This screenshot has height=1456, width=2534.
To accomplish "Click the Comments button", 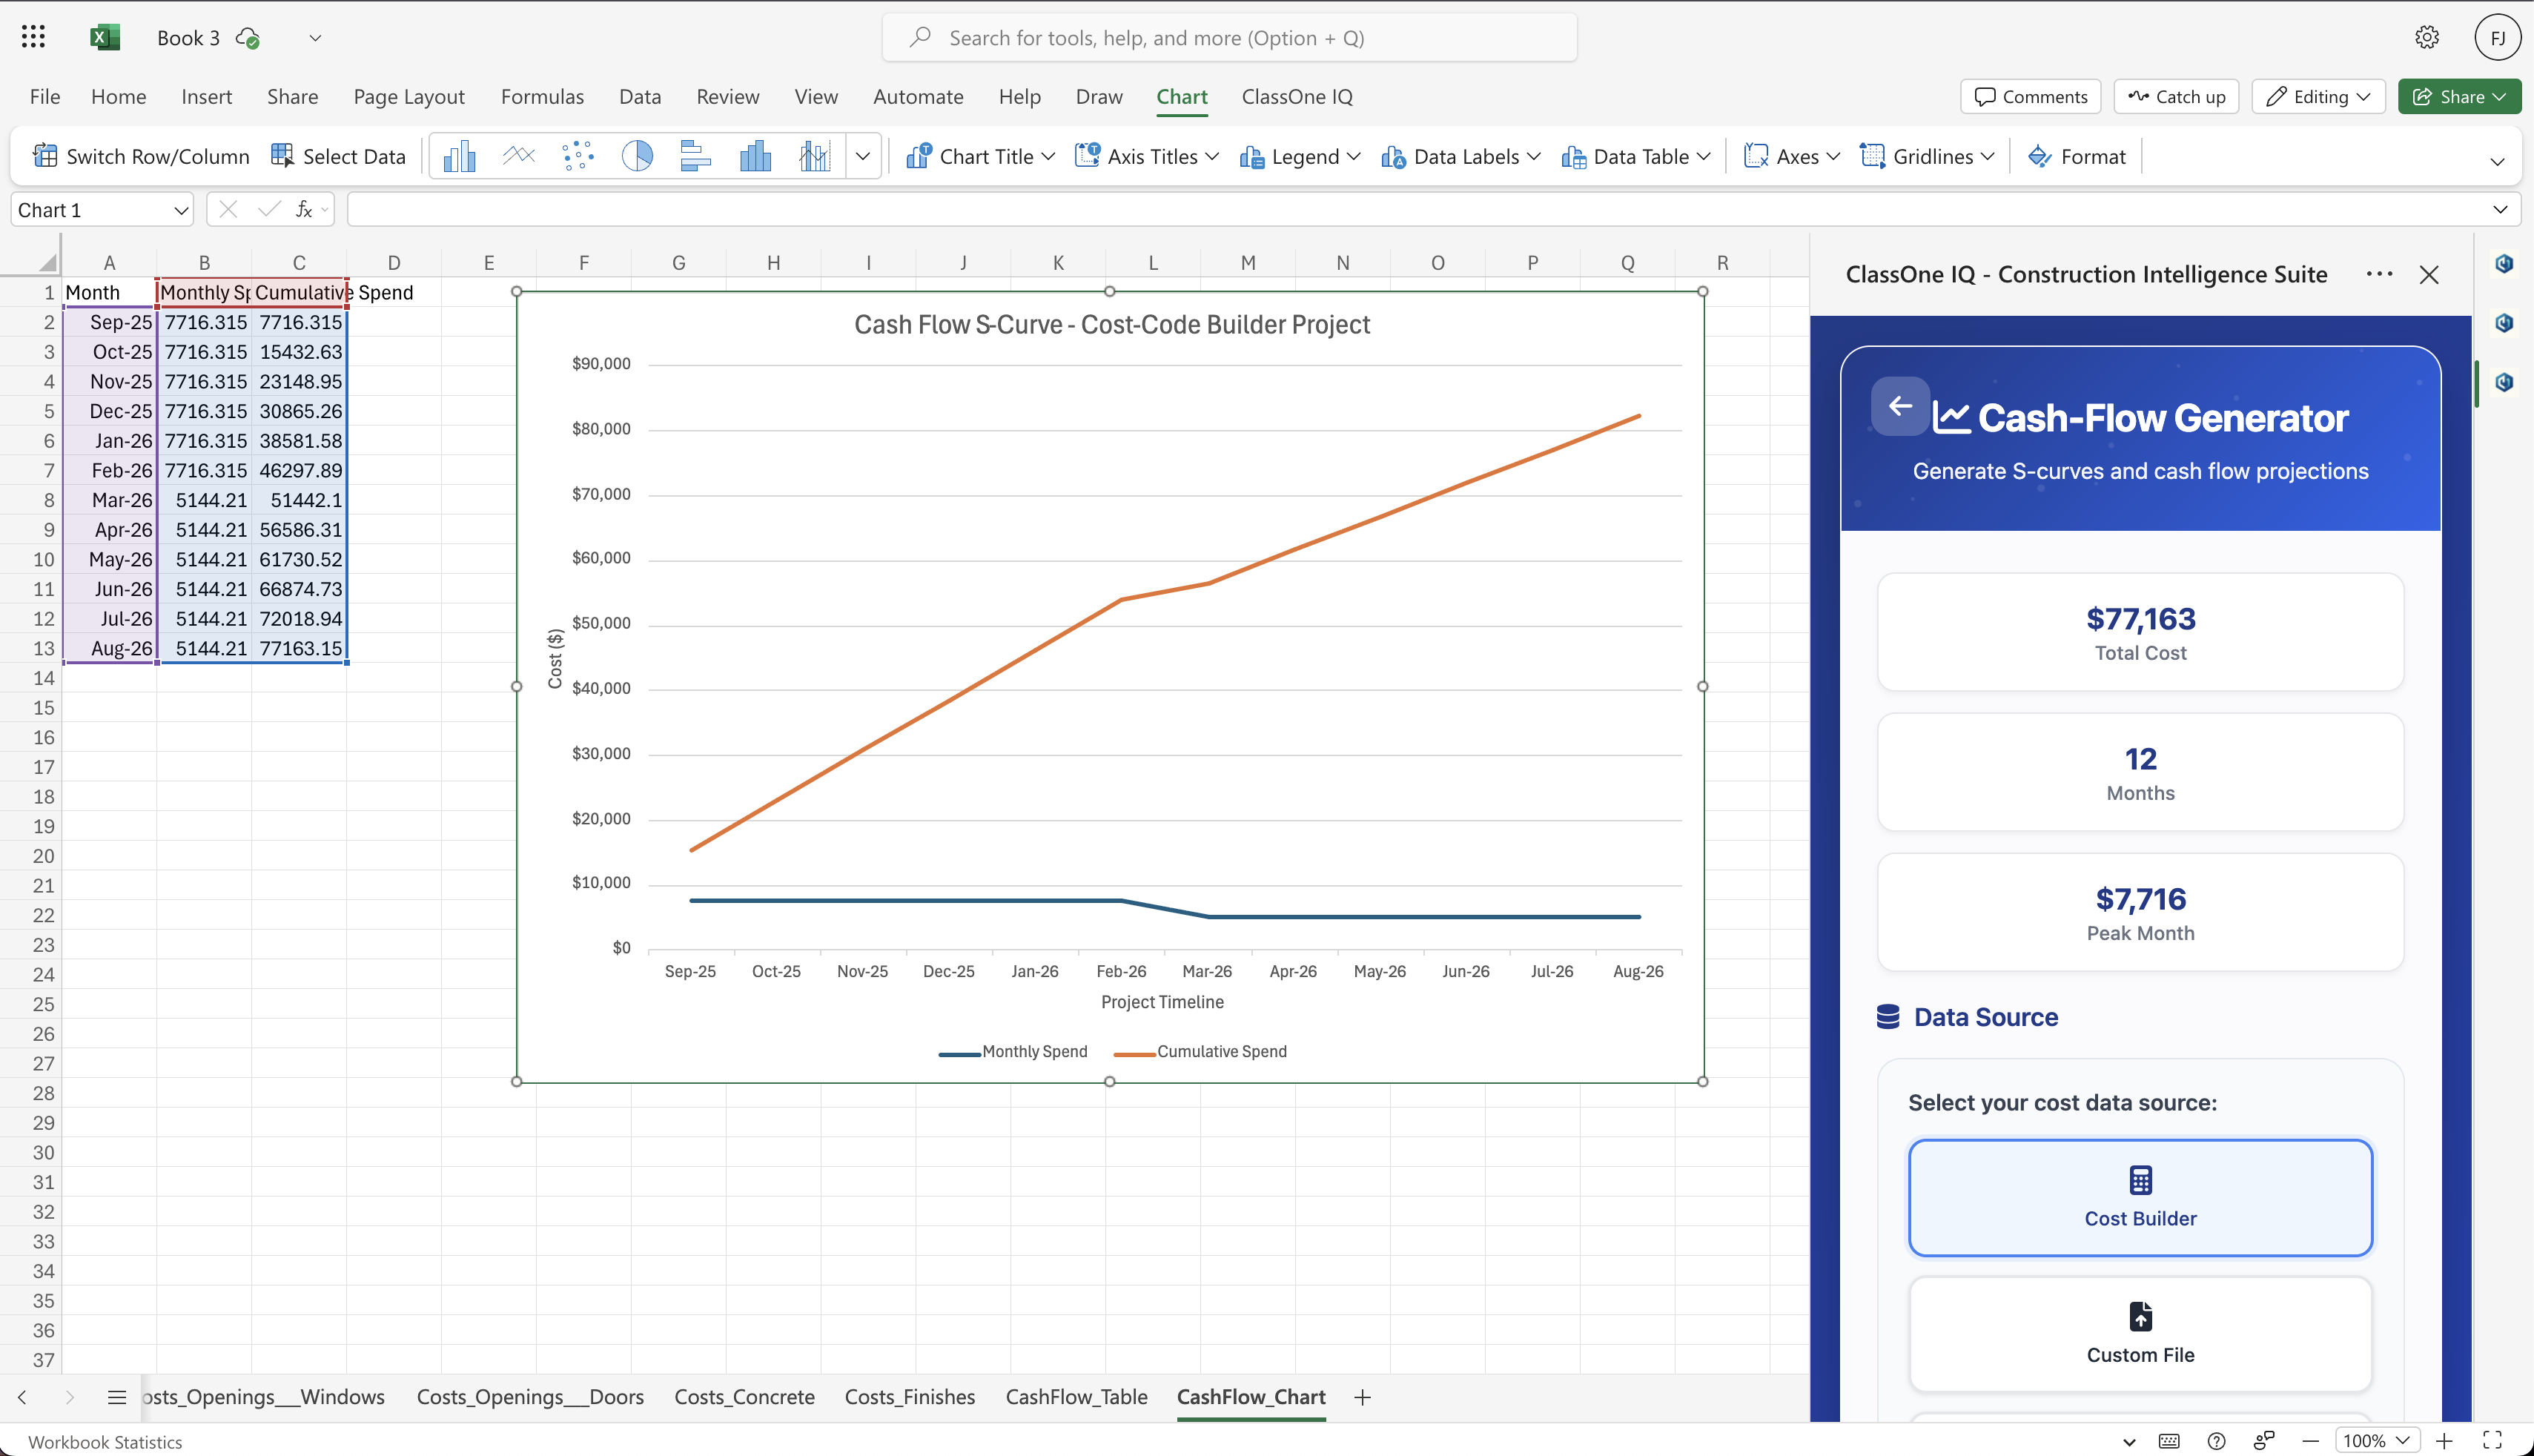I will click(2030, 97).
